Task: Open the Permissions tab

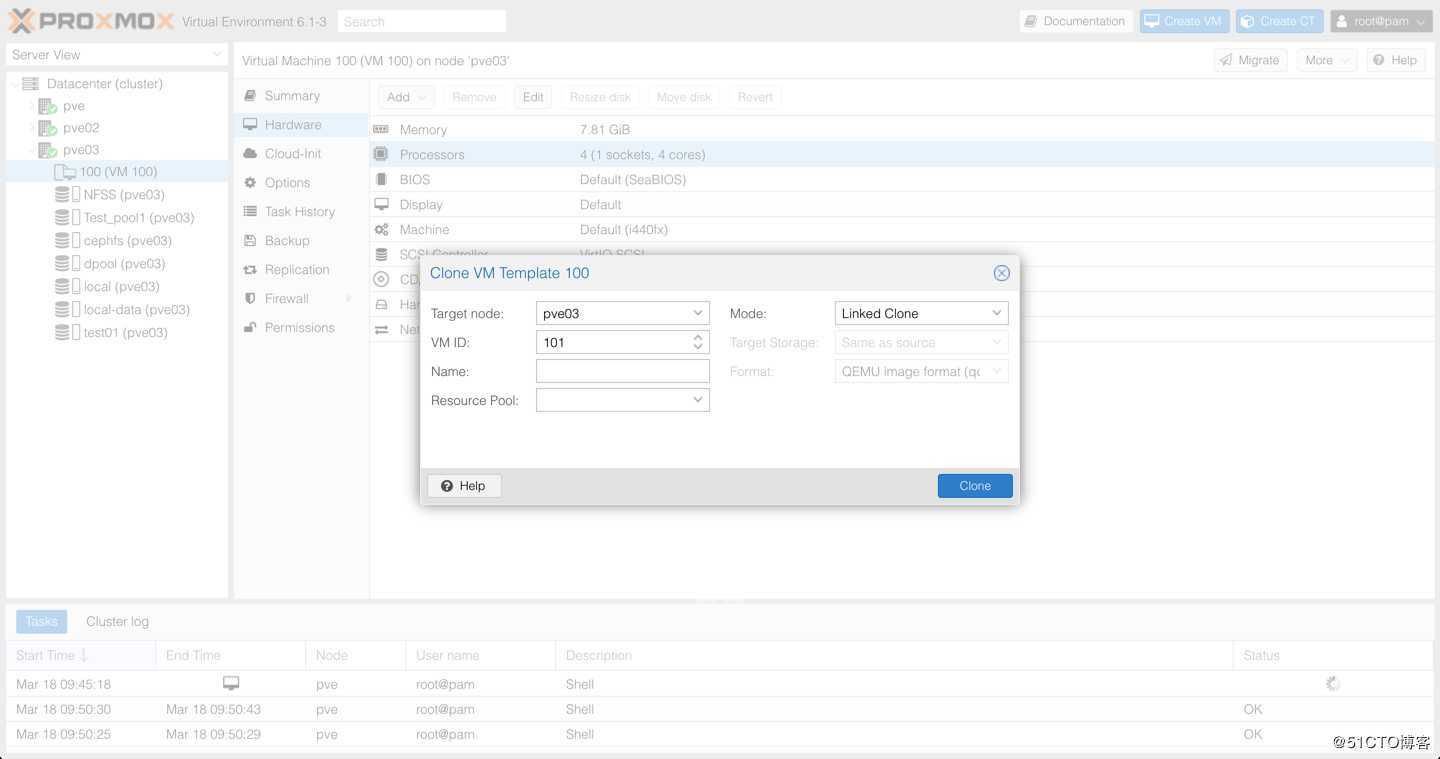Action: pyautogui.click(x=300, y=328)
